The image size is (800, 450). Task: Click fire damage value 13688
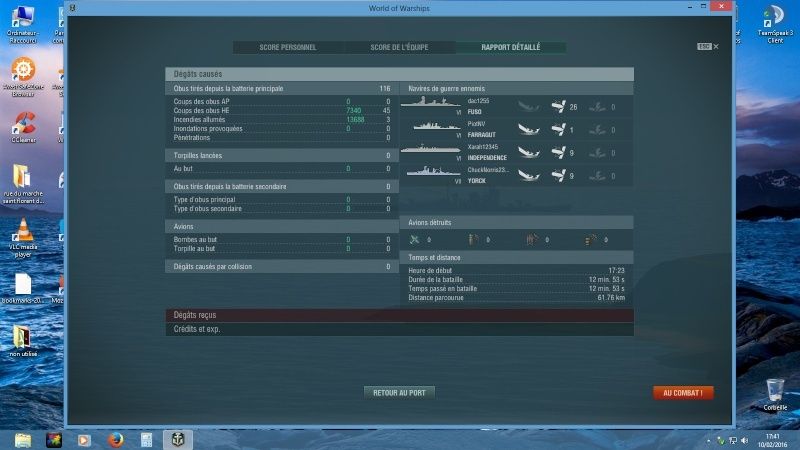click(x=356, y=120)
